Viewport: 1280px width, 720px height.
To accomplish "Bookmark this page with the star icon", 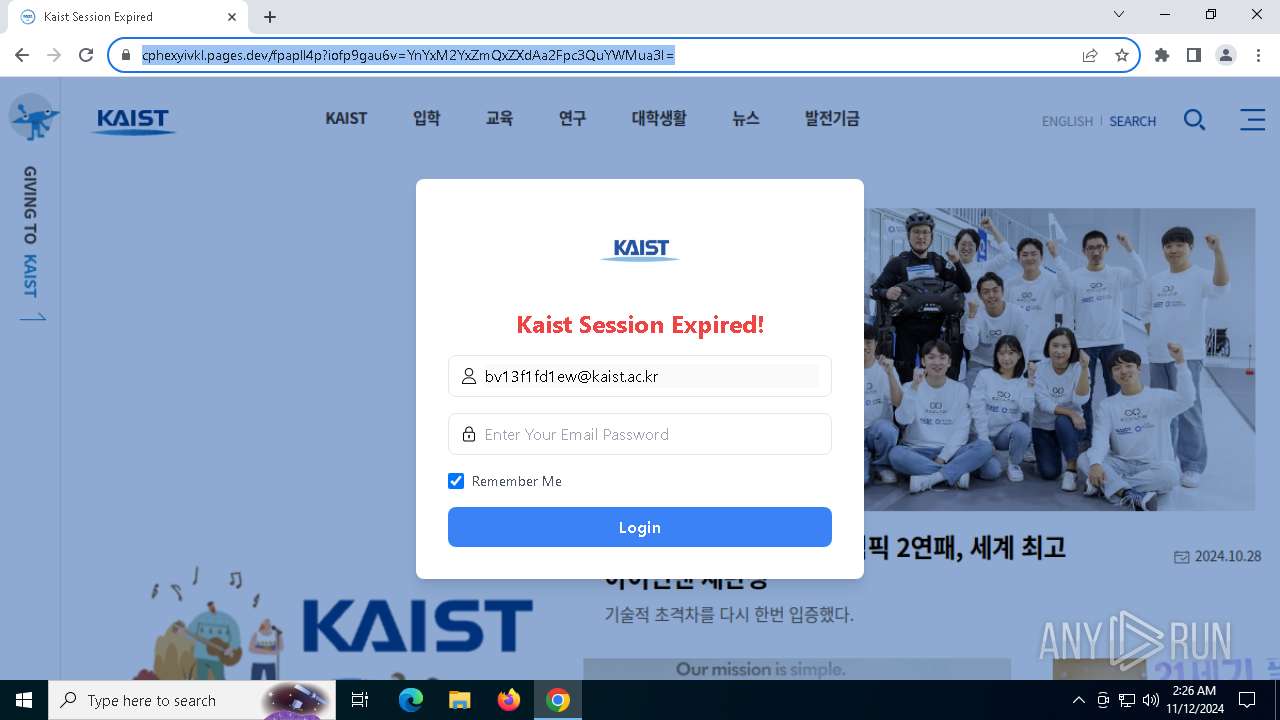I will (x=1122, y=55).
